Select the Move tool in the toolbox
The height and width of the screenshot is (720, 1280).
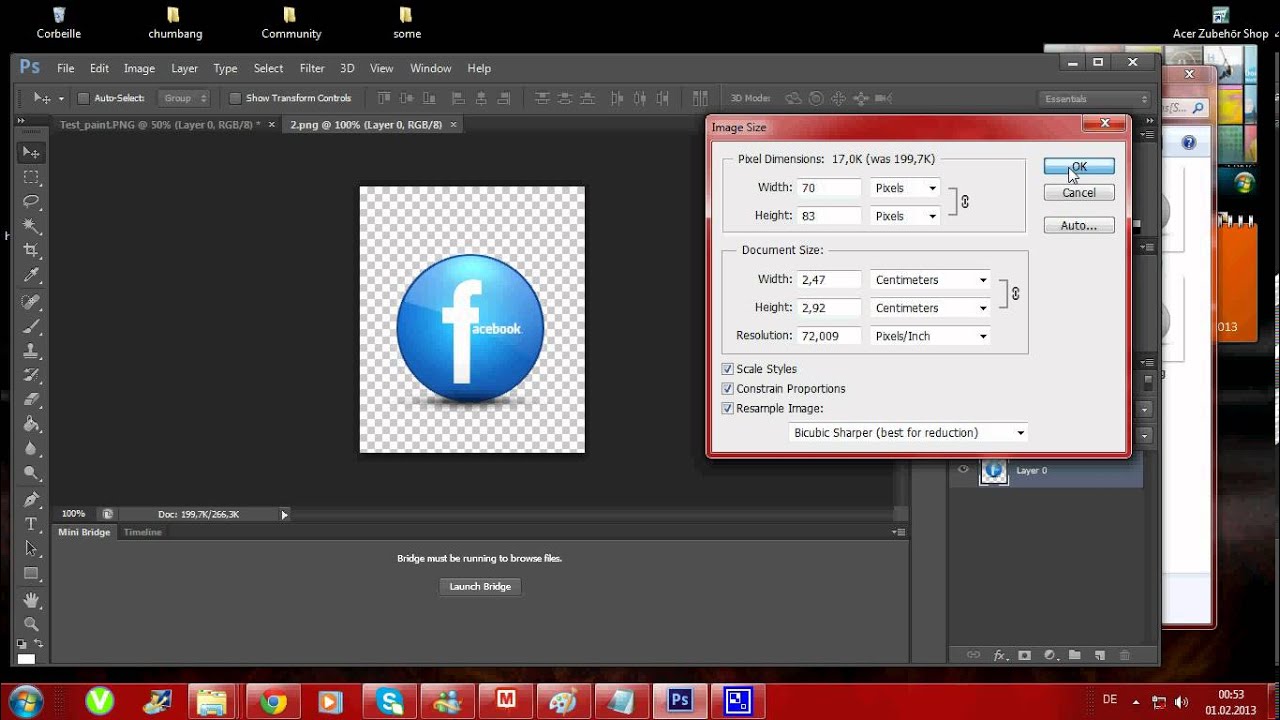(31, 152)
